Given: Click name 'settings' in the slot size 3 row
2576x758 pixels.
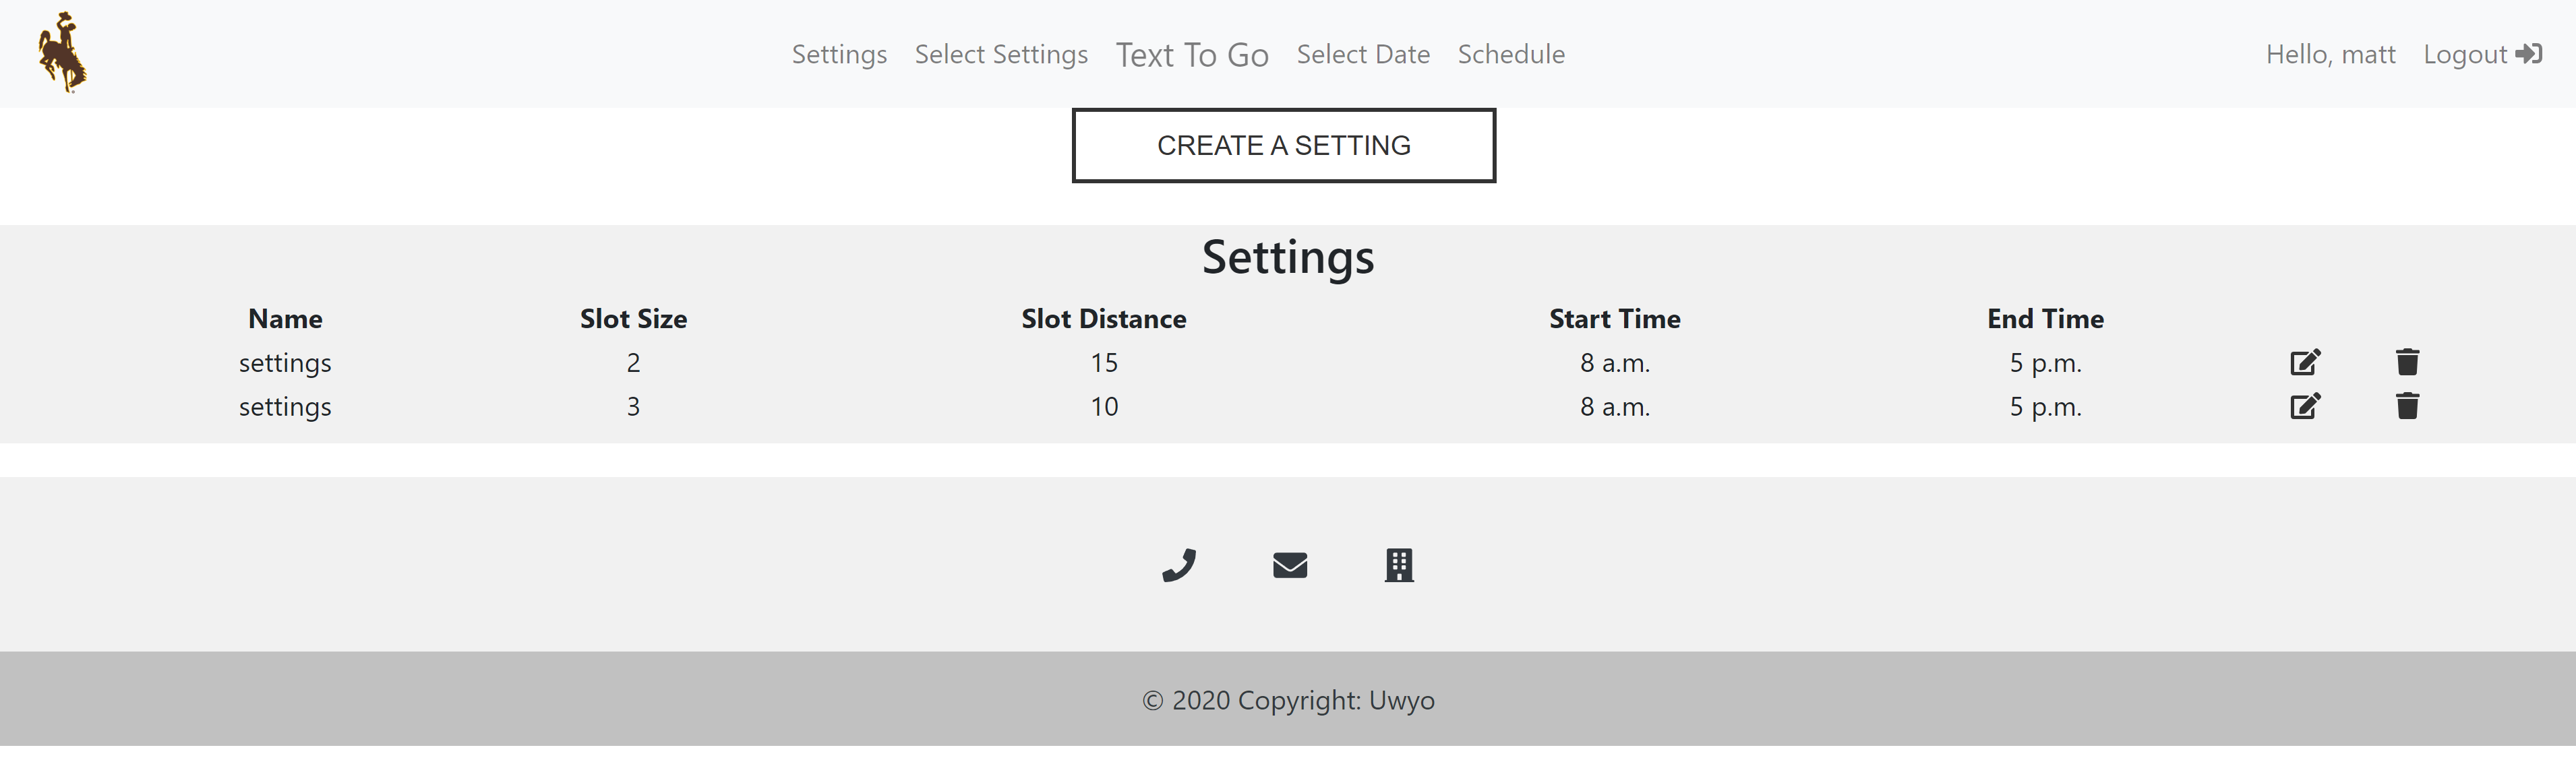Looking at the screenshot, I should pos(285,407).
